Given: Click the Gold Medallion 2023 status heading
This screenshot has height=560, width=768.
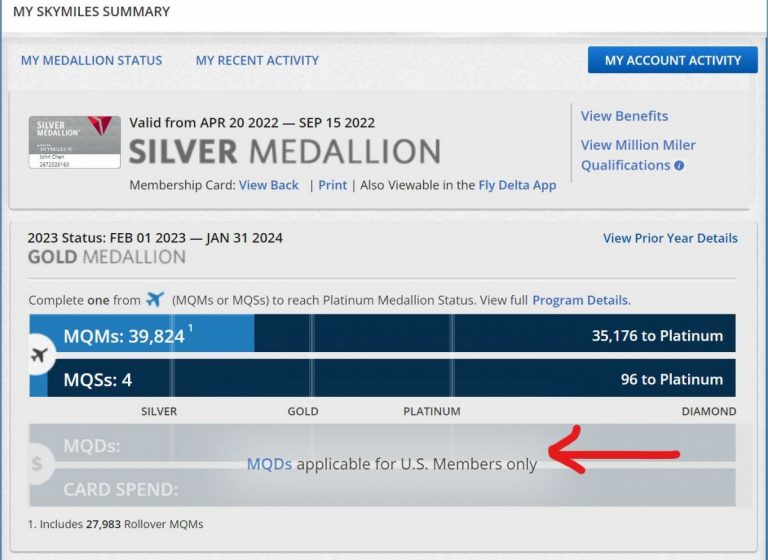Looking at the screenshot, I should pyautogui.click(x=107, y=257).
